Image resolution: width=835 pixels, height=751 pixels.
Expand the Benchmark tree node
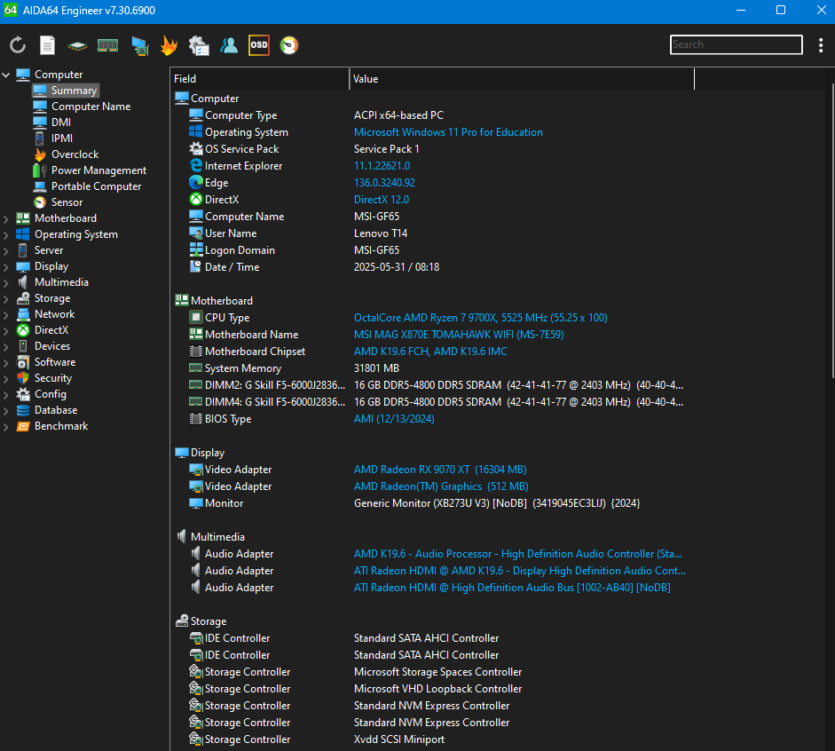[x=6, y=427]
